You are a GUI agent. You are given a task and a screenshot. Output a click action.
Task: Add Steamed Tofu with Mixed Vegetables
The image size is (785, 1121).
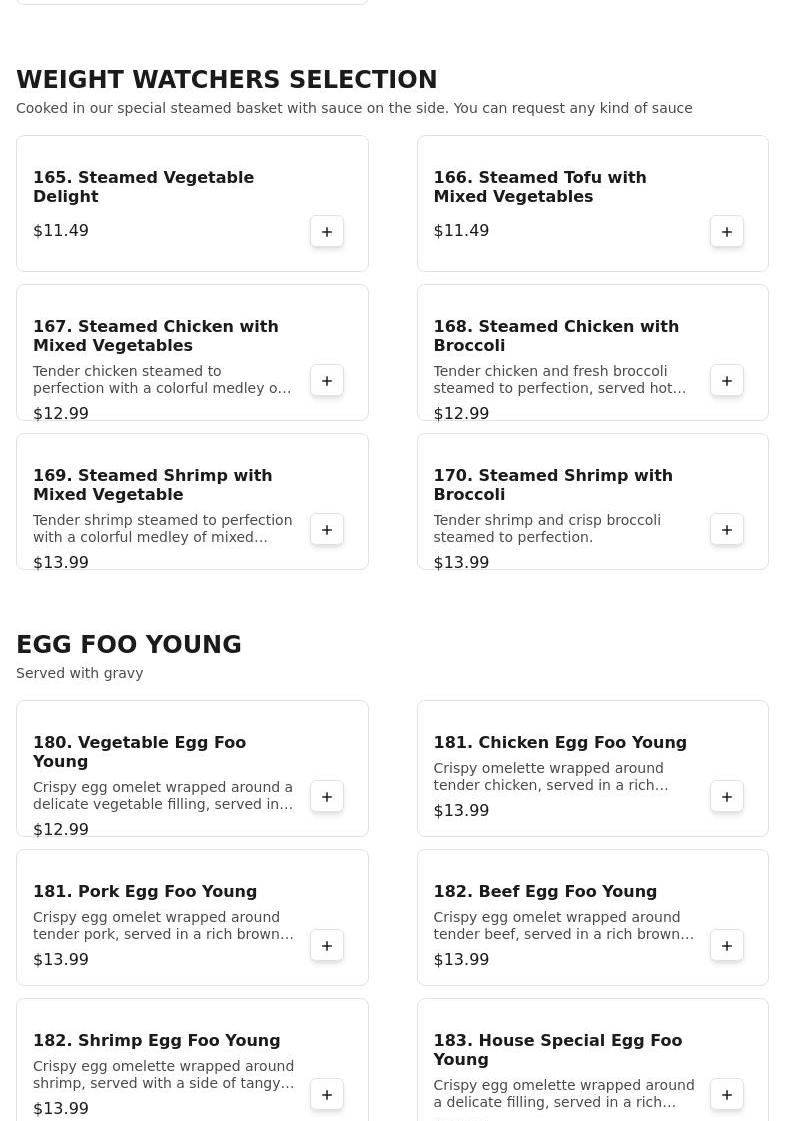click(x=727, y=232)
